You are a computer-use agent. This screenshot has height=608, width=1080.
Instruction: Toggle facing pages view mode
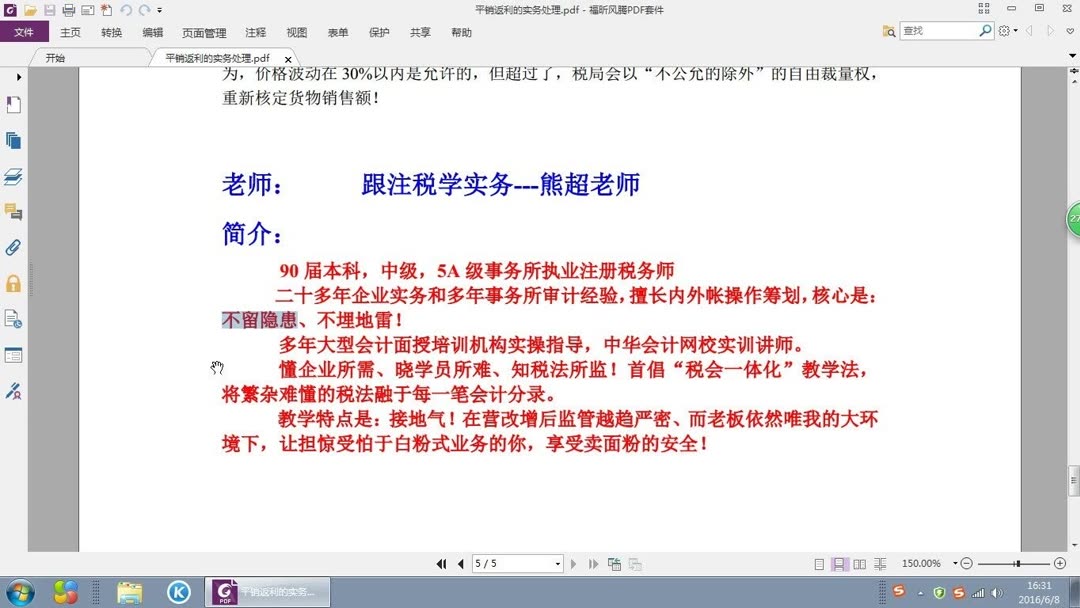click(x=858, y=563)
